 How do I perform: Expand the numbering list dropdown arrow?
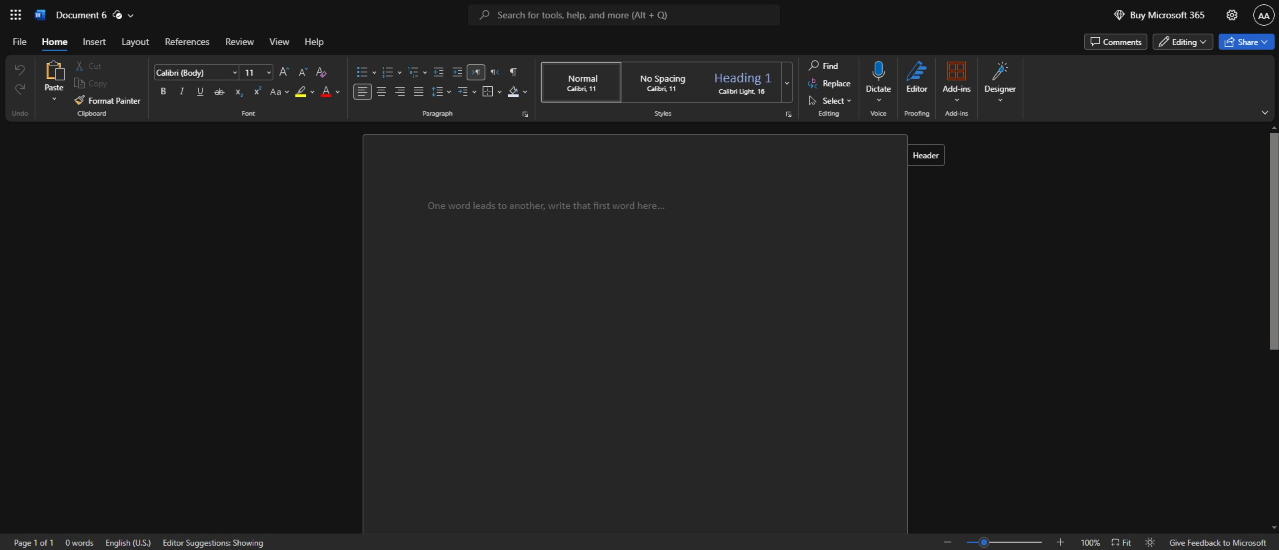pyautogui.click(x=399, y=73)
